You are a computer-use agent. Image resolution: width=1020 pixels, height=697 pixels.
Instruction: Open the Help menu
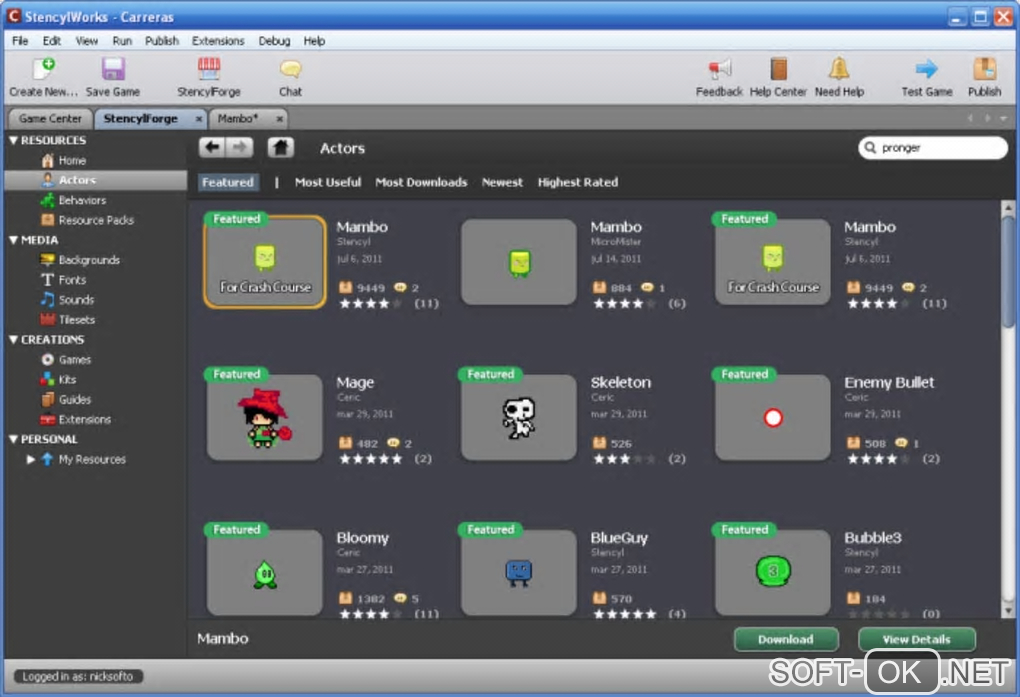(x=314, y=41)
